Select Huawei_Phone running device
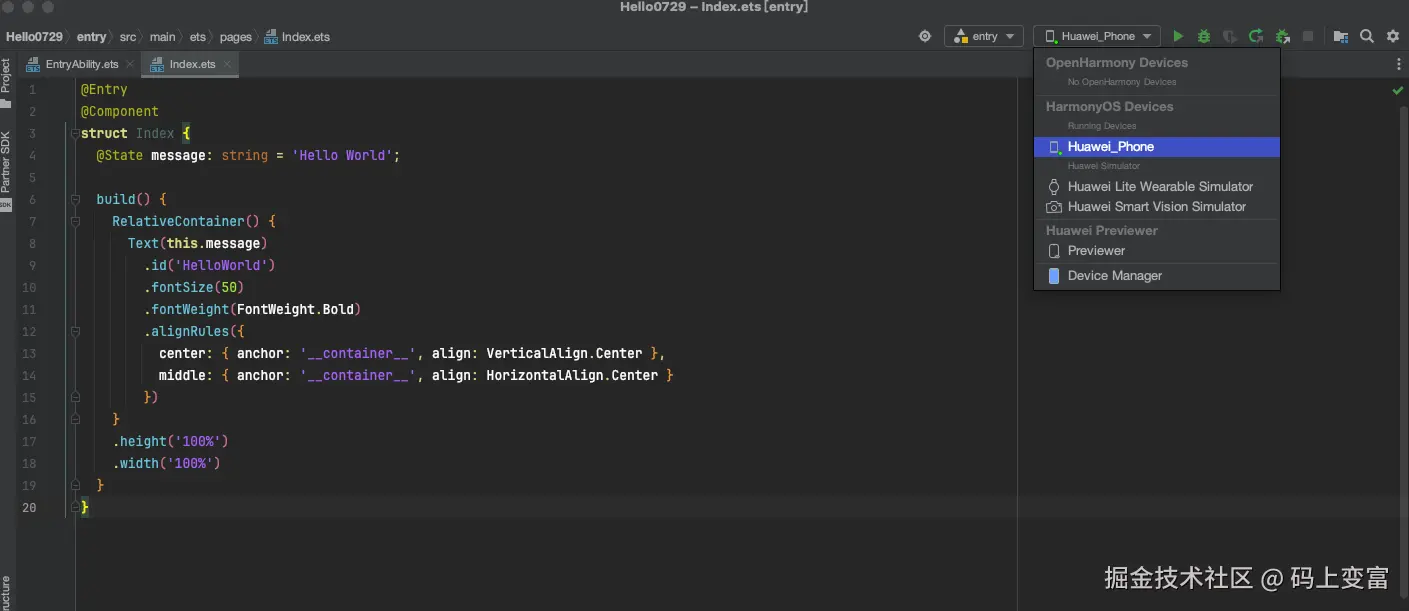 pos(1157,147)
